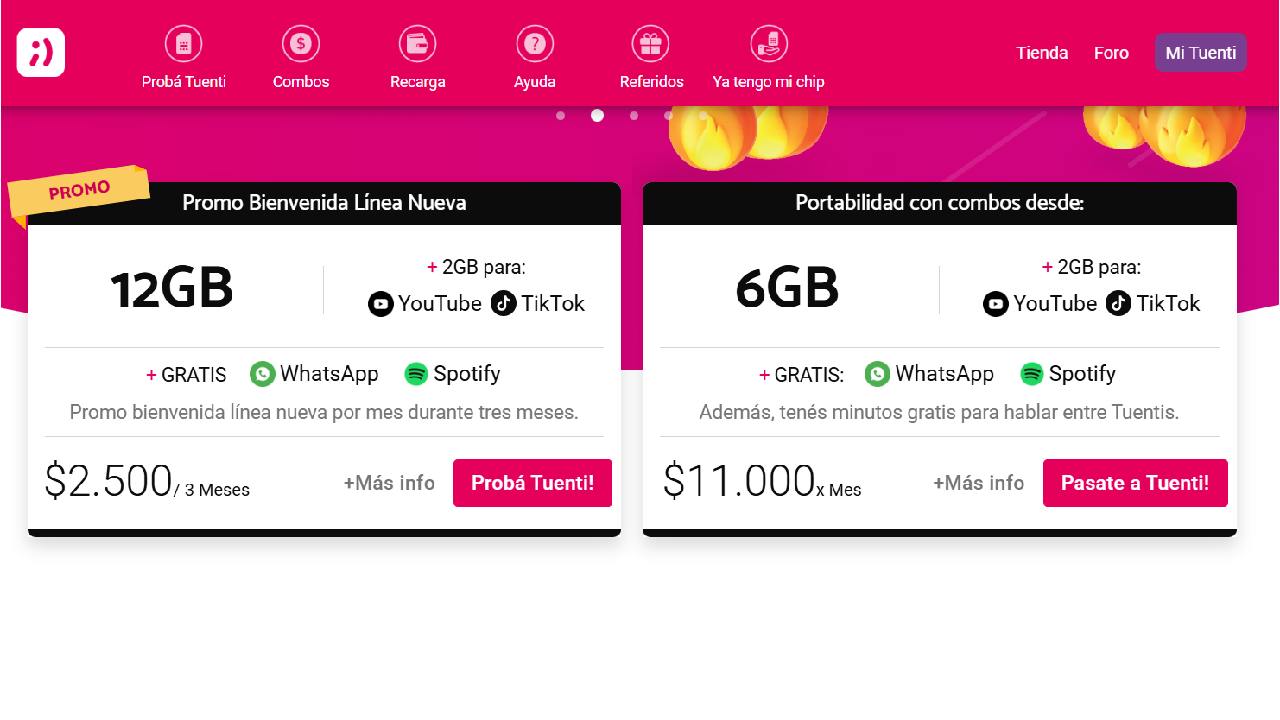Screen dimensions: 1280x720
Task: Open the Foro menu link
Action: 1111,53
